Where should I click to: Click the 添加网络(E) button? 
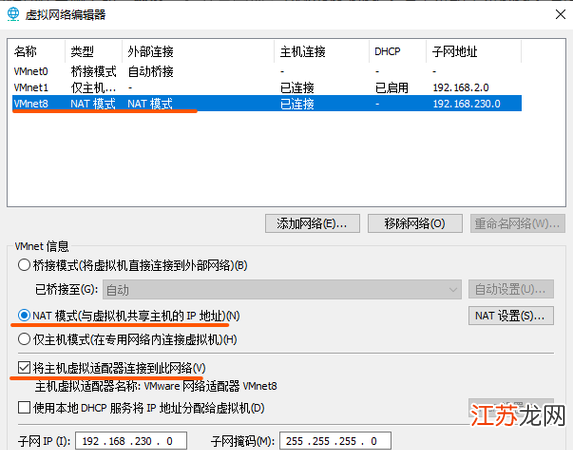(312, 223)
